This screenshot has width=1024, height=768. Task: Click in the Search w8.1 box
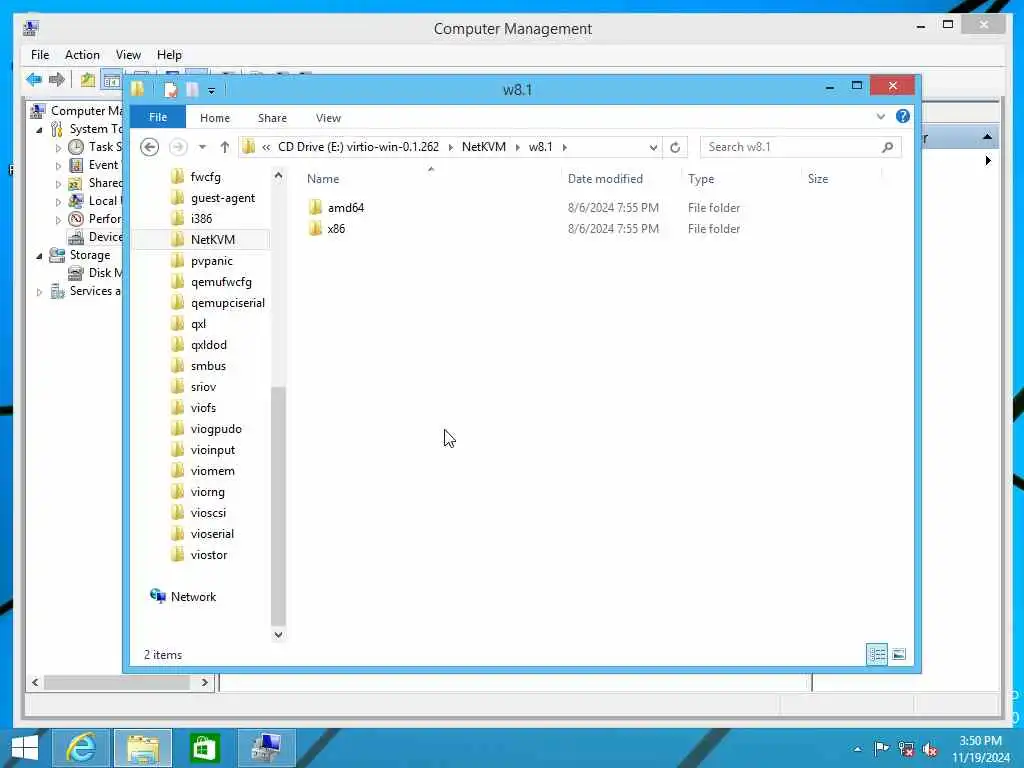coord(790,147)
